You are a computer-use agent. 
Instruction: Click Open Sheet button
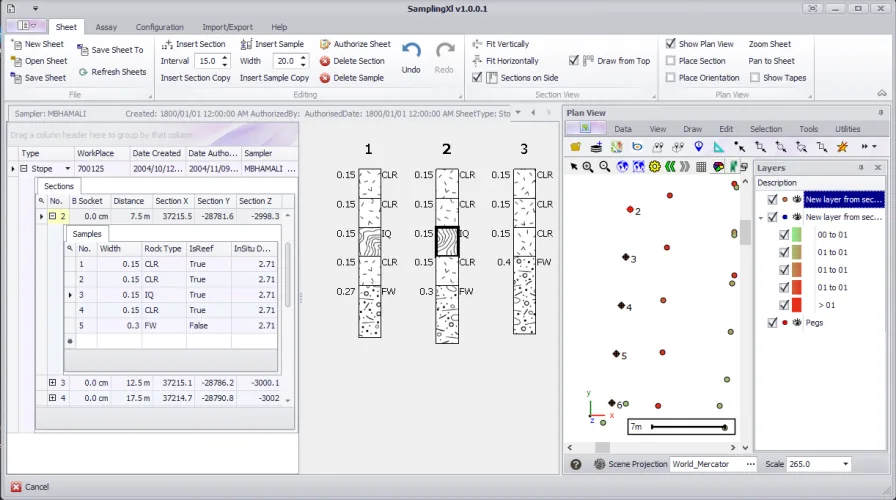tap(39, 61)
